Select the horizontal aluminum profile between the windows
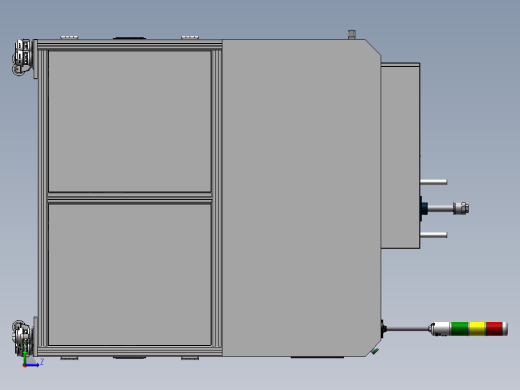This screenshot has height=390, width=520. pyautogui.click(x=130, y=198)
